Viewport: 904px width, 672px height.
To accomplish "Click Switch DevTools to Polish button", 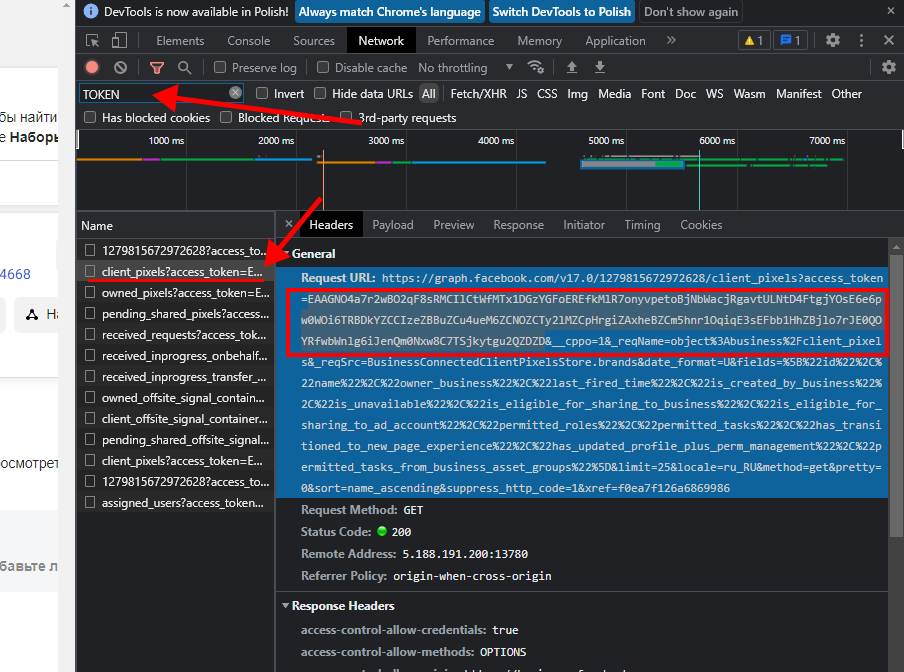I will pyautogui.click(x=560, y=12).
